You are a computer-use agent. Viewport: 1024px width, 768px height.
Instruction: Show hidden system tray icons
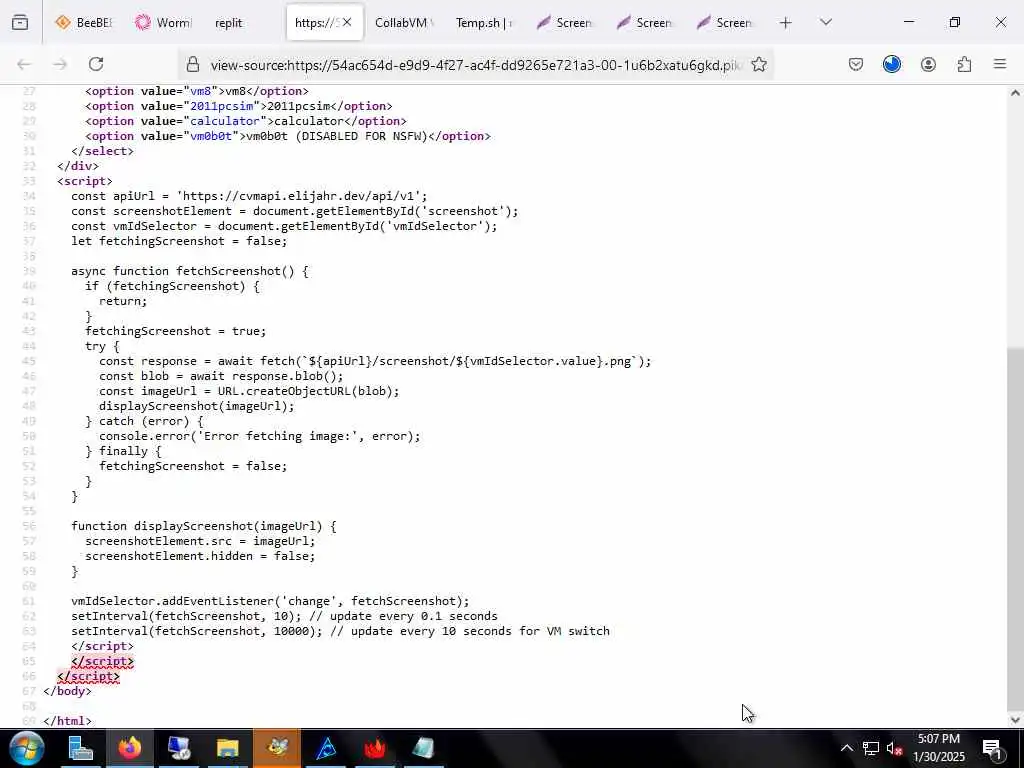pyautogui.click(x=846, y=748)
